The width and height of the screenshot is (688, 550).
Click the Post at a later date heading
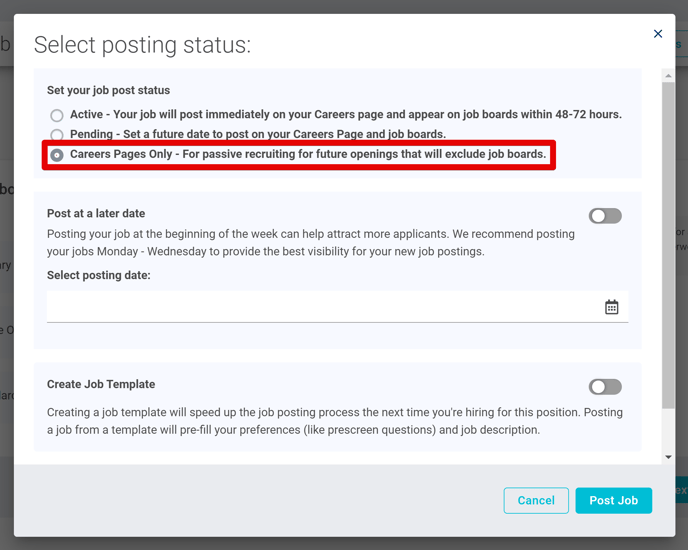coord(96,213)
